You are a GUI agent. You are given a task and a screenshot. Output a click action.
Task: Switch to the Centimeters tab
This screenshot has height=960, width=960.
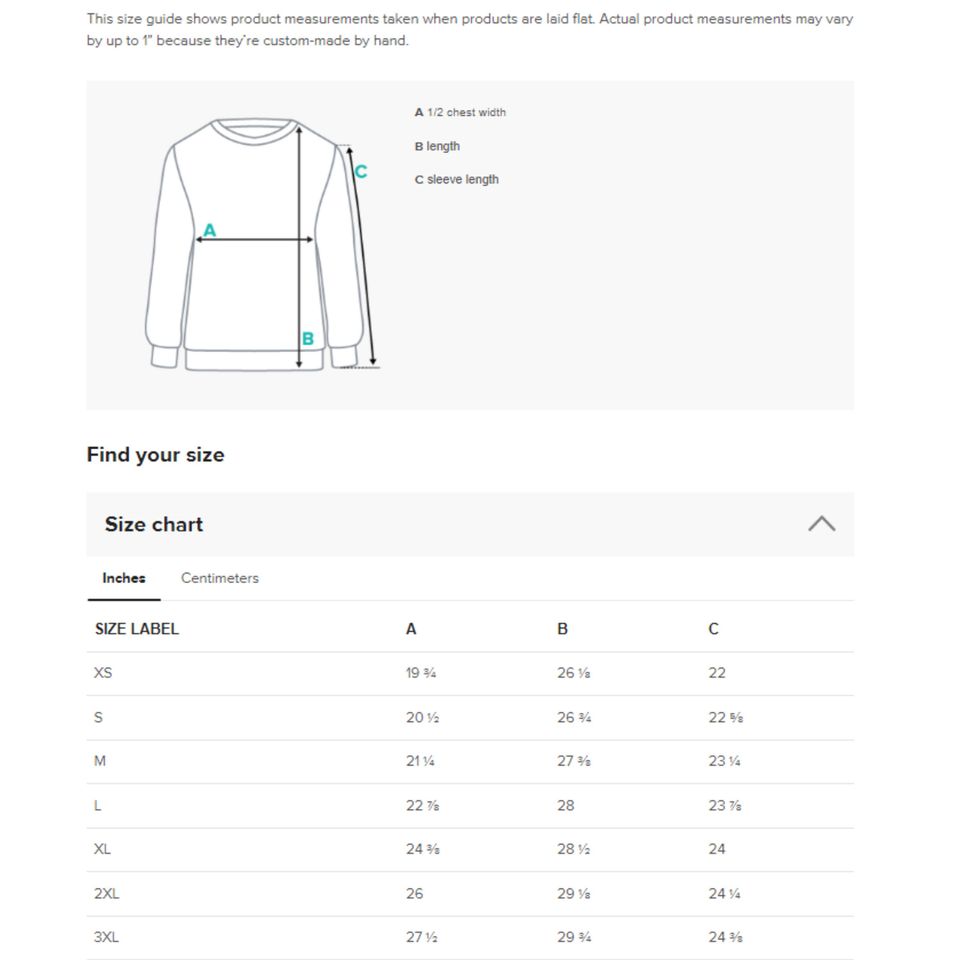[219, 578]
